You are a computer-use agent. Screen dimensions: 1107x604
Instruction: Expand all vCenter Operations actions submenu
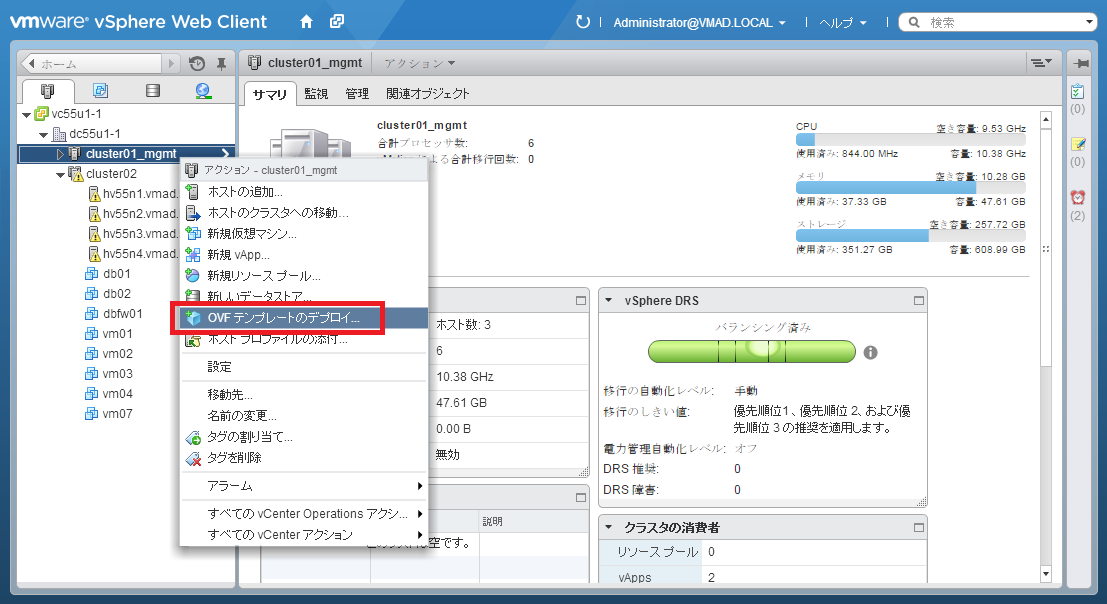coord(304,514)
